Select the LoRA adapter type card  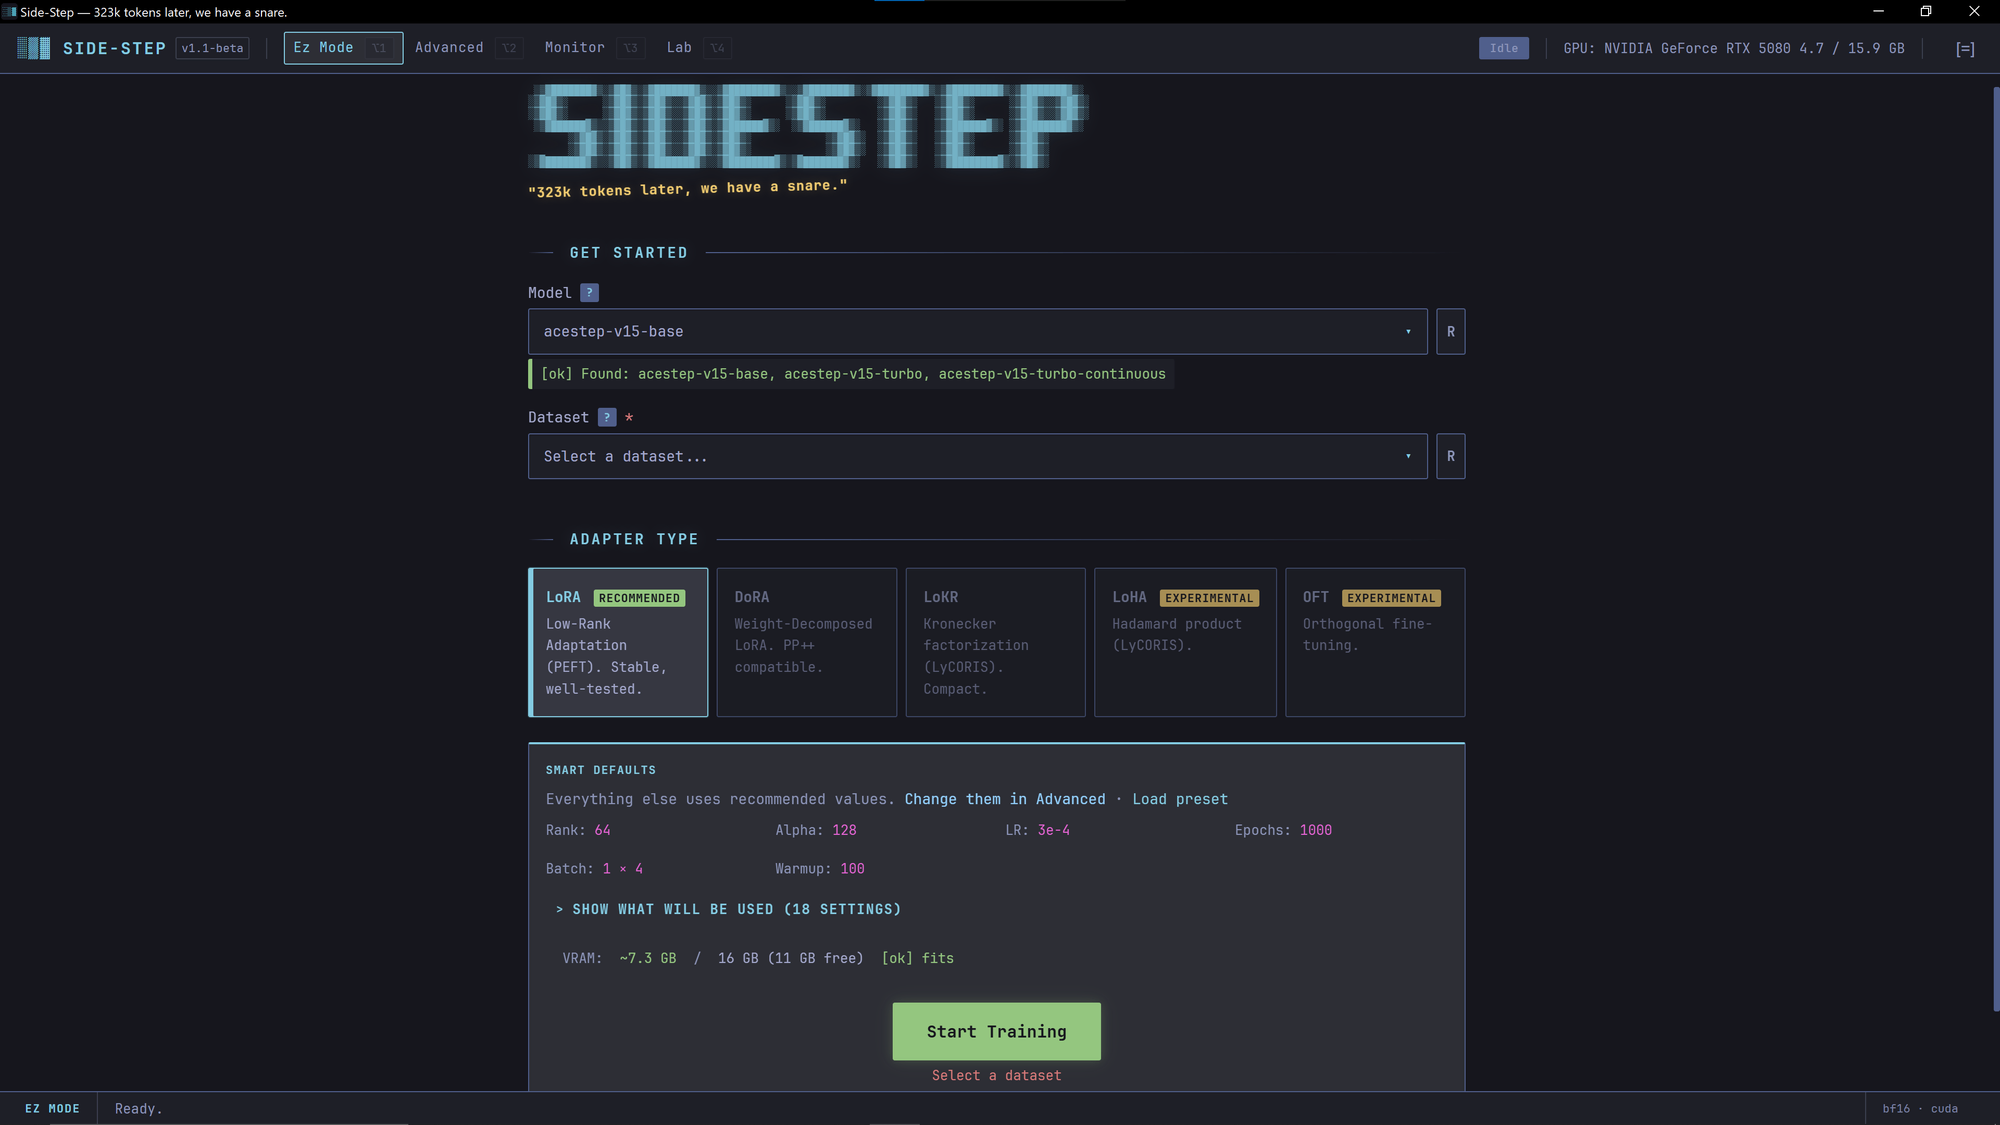pos(618,643)
